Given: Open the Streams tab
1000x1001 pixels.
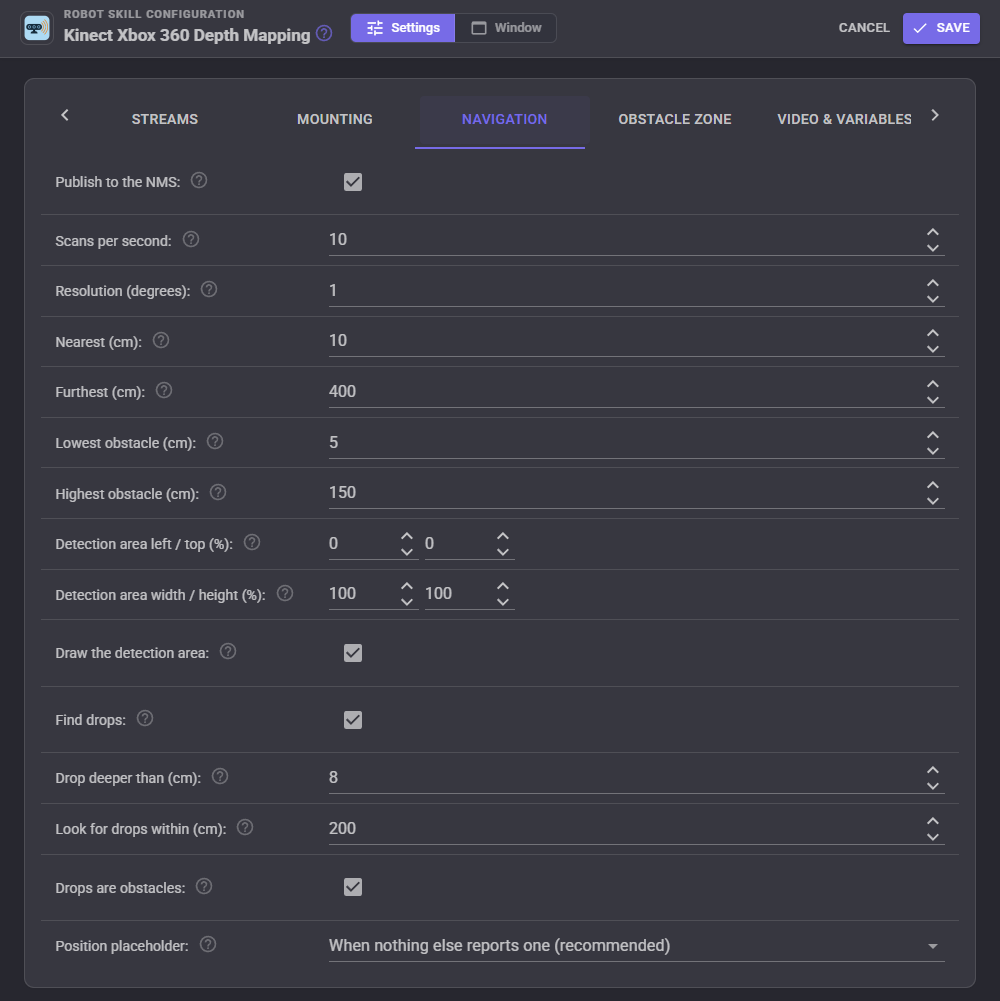Looking at the screenshot, I should [165, 119].
